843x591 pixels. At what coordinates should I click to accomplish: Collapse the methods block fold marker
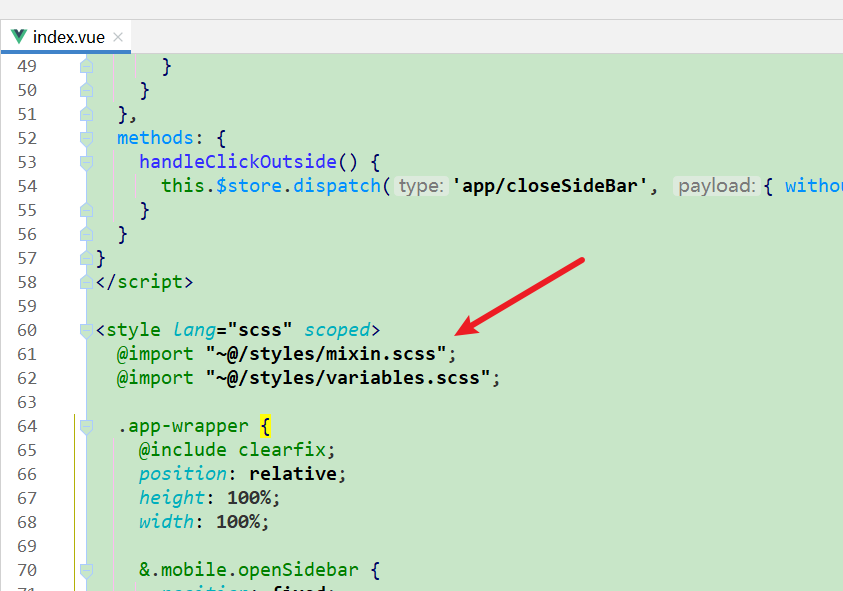(x=86, y=137)
